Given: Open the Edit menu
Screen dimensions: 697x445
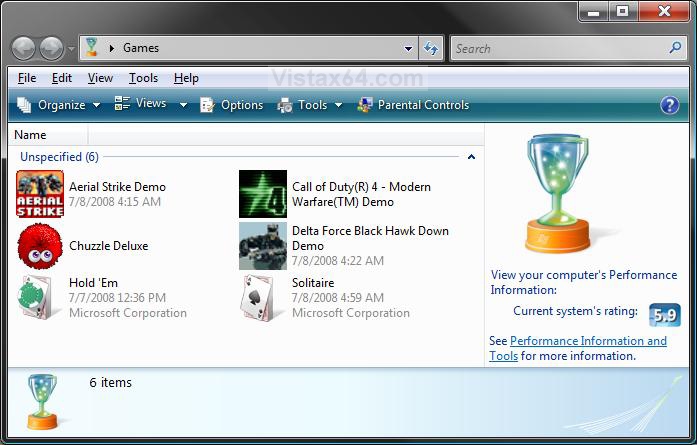Looking at the screenshot, I should pyautogui.click(x=62, y=78).
